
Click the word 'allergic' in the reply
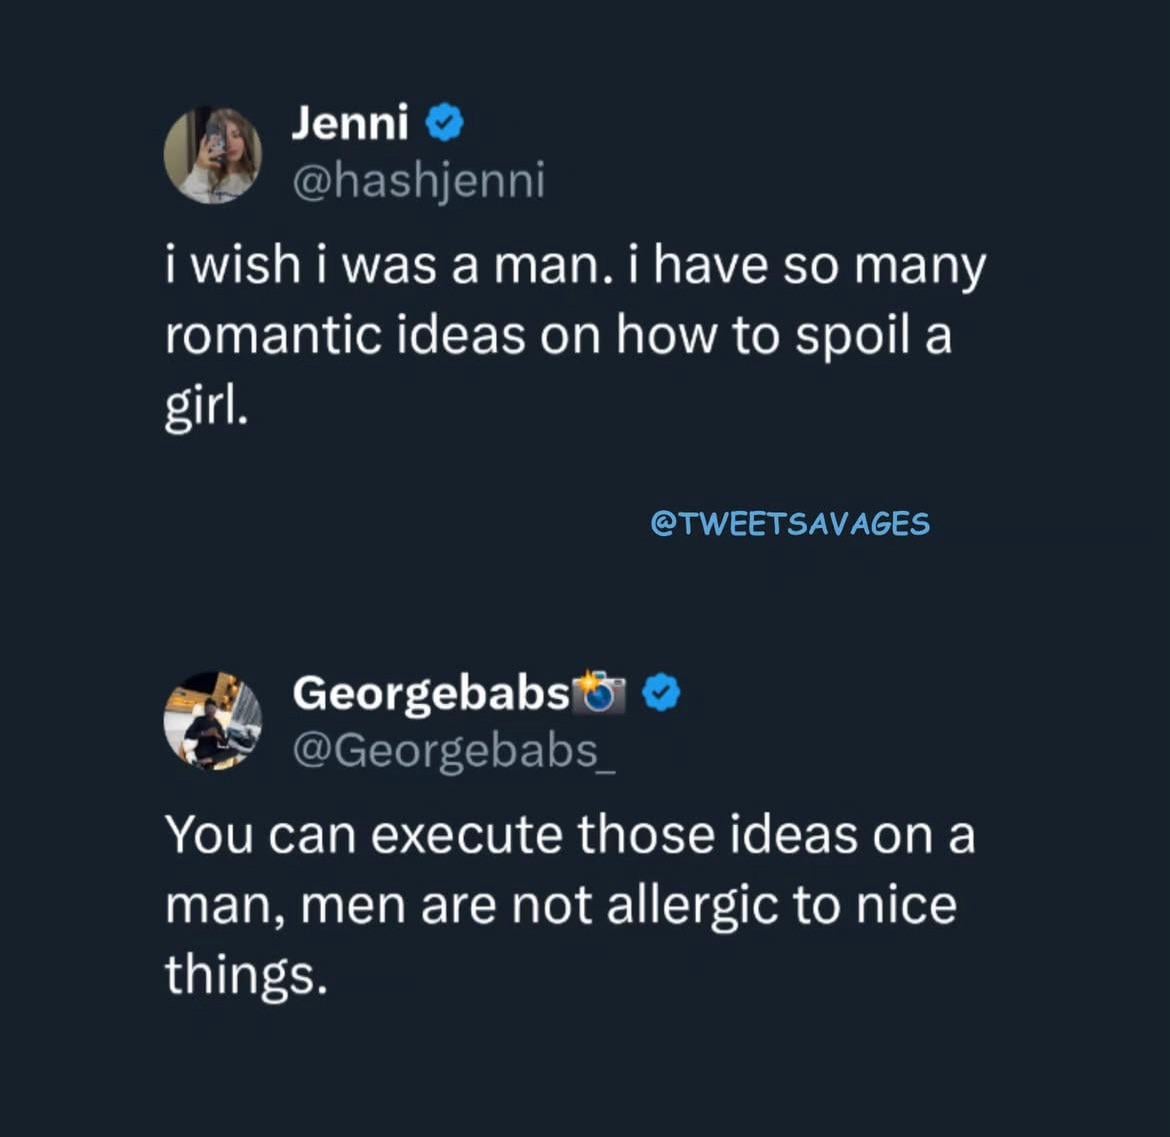(692, 905)
